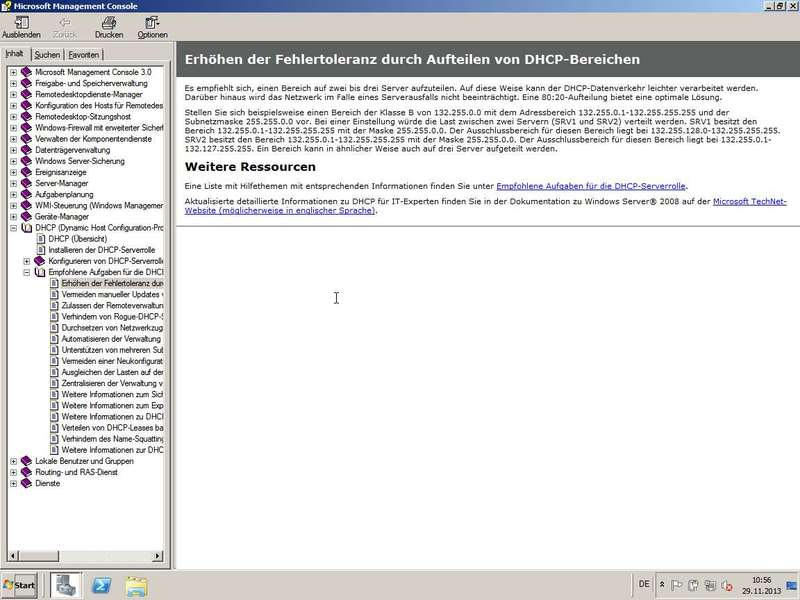Image resolution: width=800 pixels, height=600 pixels.
Task: Select Remotedesktop-Sitzungshost entry
Action: coord(83,117)
